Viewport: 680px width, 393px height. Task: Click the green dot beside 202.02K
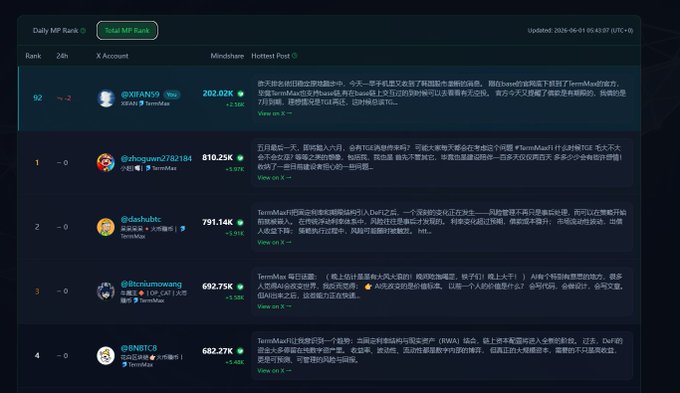pyautogui.click(x=241, y=93)
